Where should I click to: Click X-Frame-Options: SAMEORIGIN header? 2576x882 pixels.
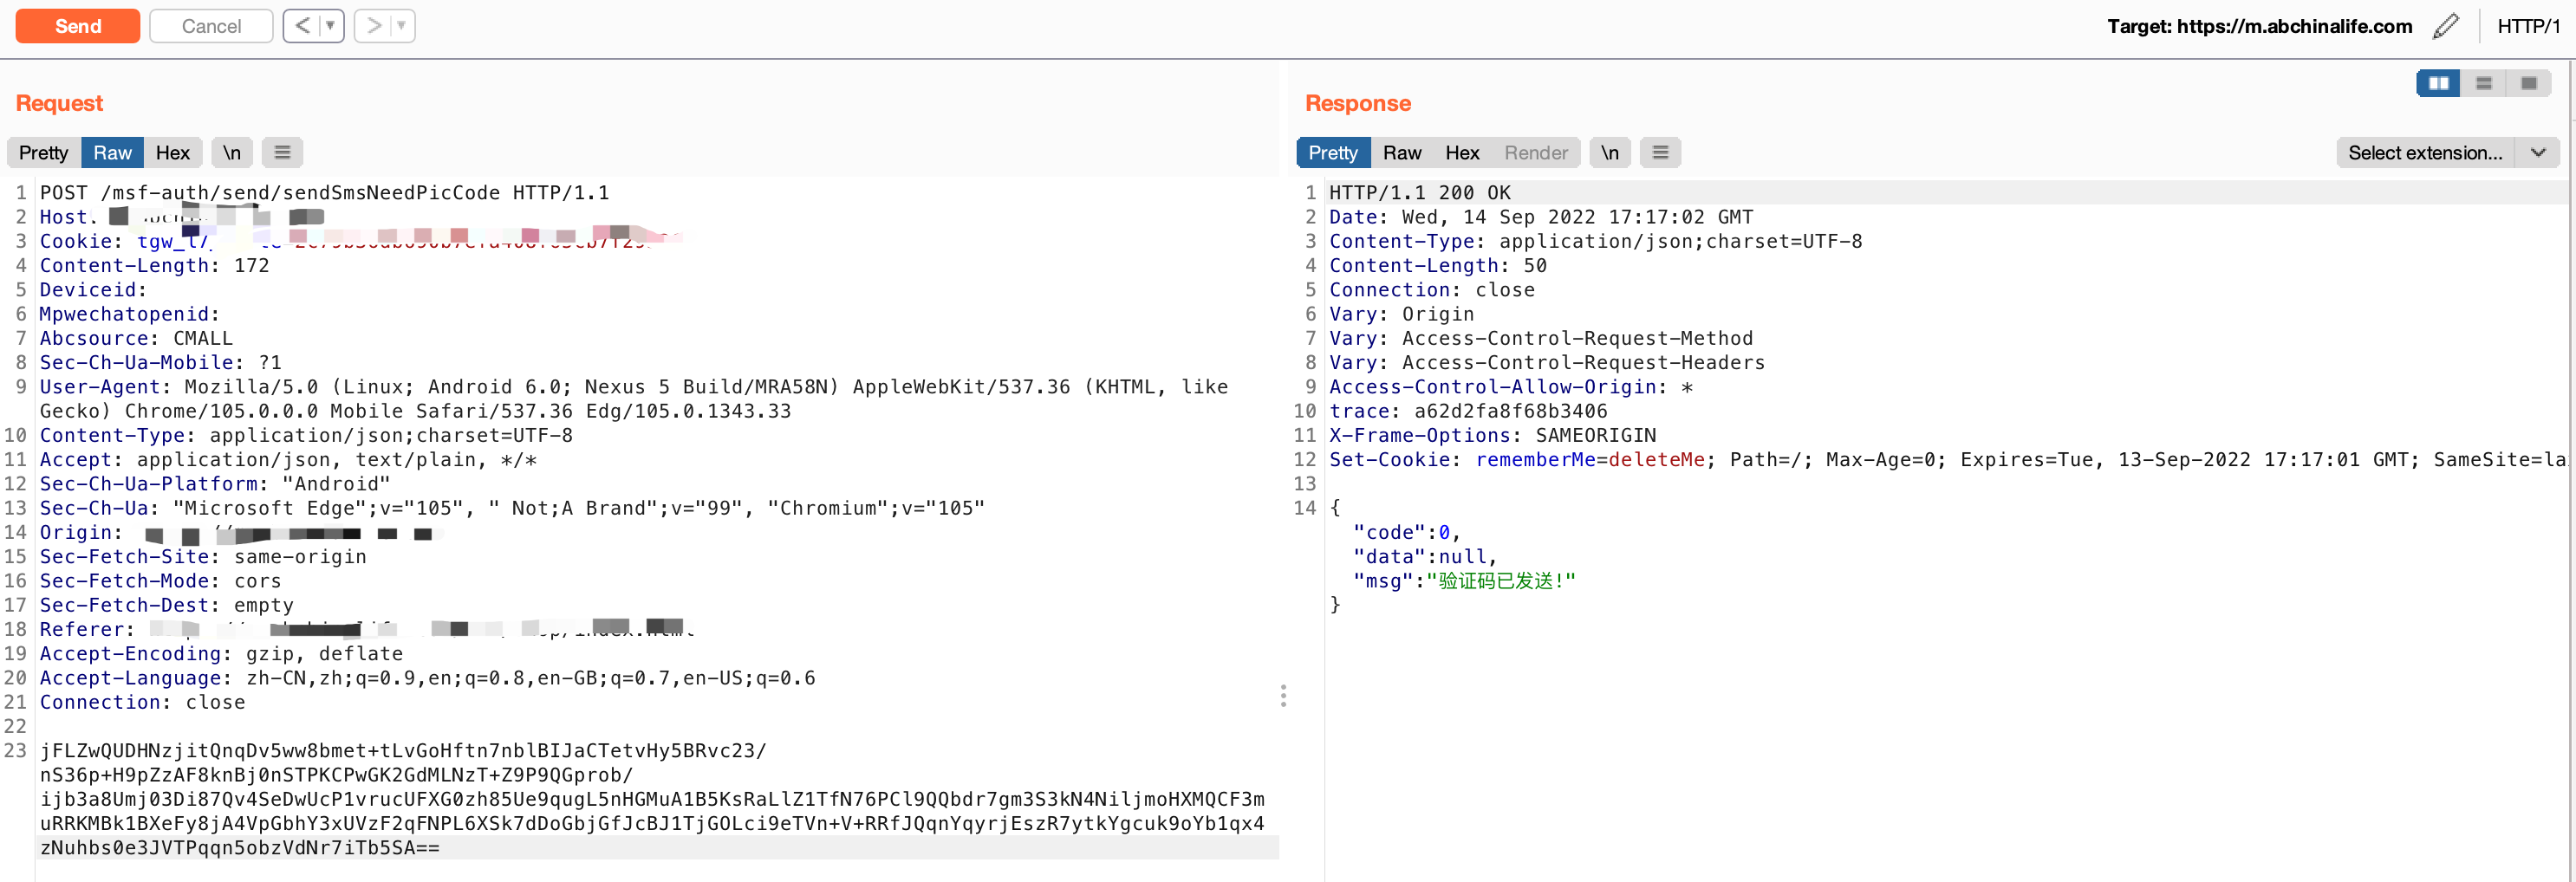(x=1492, y=435)
